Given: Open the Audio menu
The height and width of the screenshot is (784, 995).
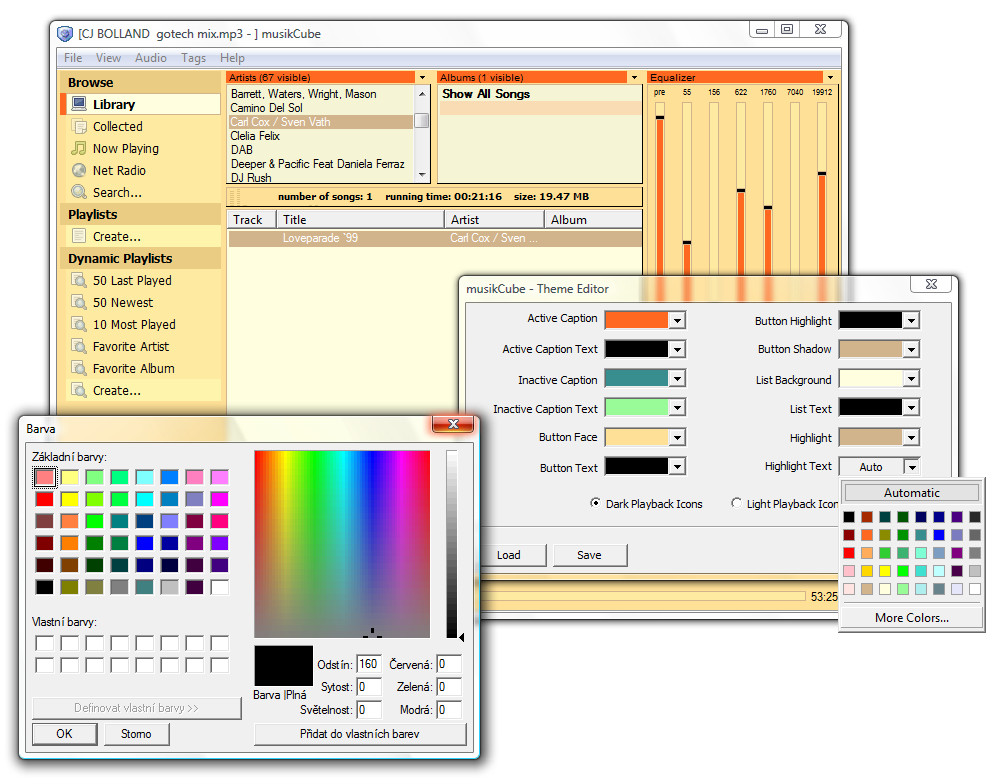Looking at the screenshot, I should [150, 58].
